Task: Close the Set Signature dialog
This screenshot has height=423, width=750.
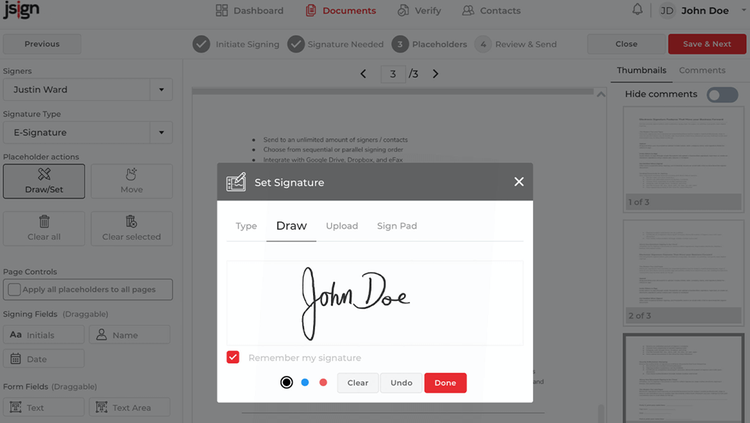Action: [x=519, y=182]
